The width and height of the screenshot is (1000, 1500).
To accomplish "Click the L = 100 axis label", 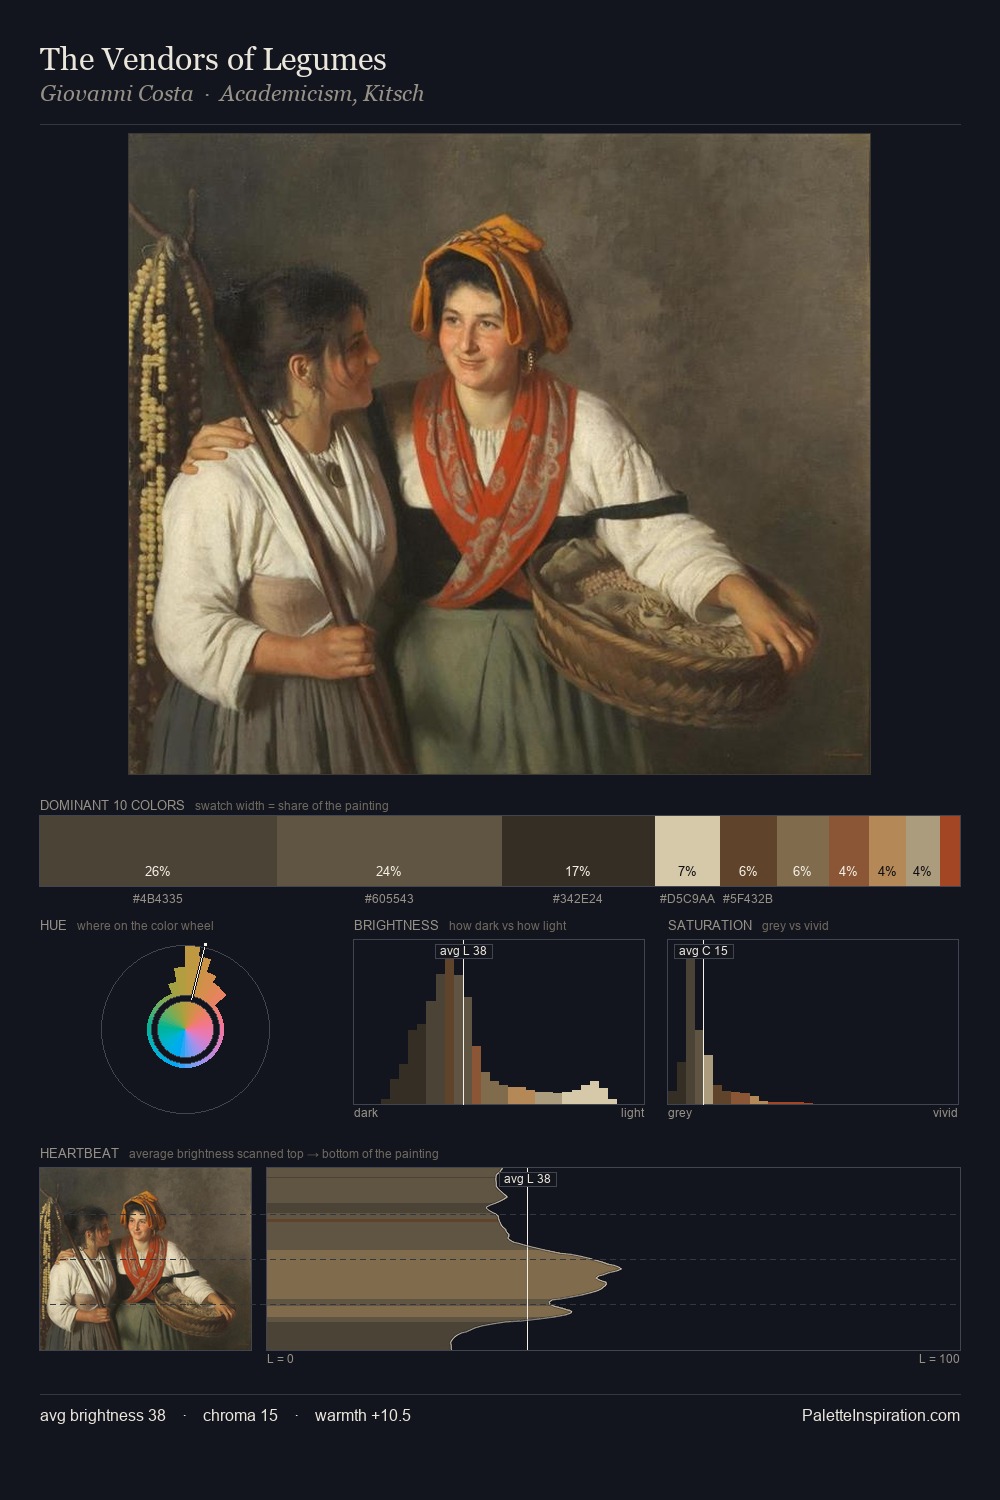I will tap(939, 1359).
